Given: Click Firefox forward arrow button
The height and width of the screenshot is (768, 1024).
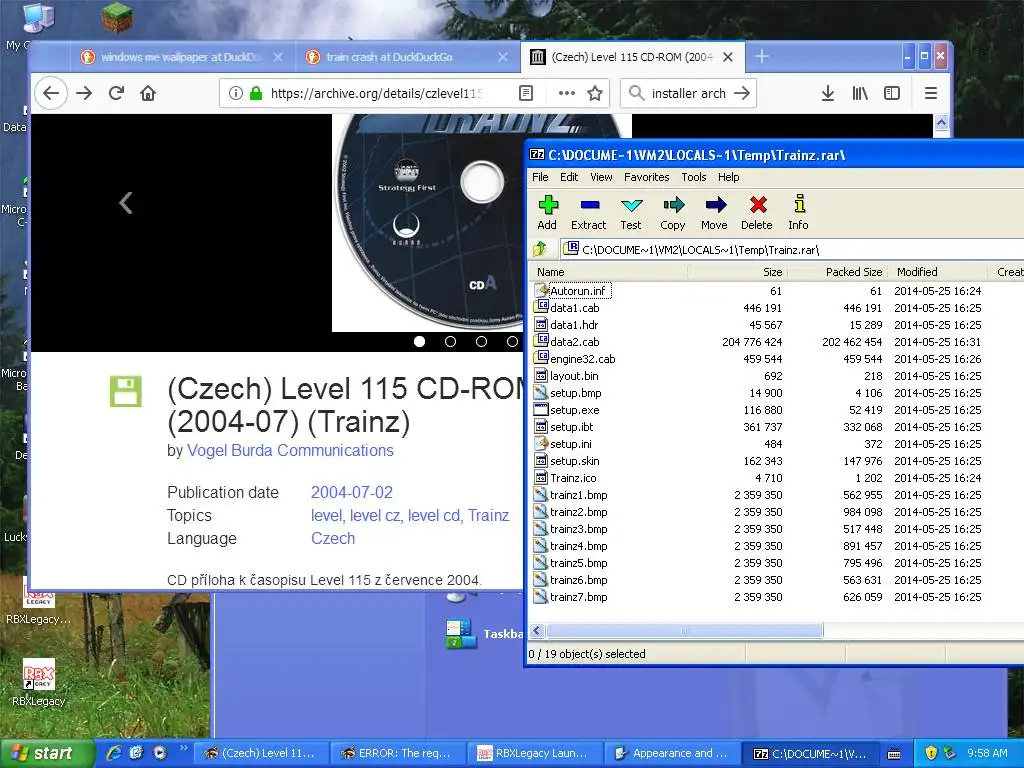Looking at the screenshot, I should point(84,93).
